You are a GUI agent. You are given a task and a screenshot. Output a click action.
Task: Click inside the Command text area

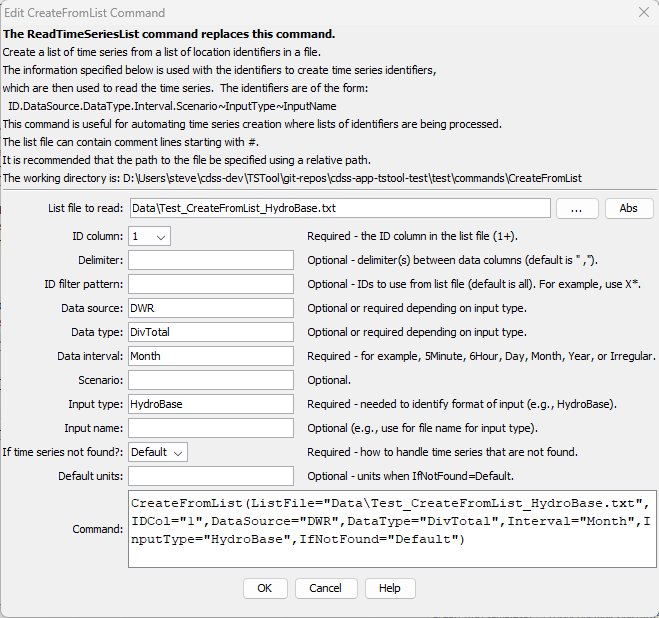click(x=392, y=529)
